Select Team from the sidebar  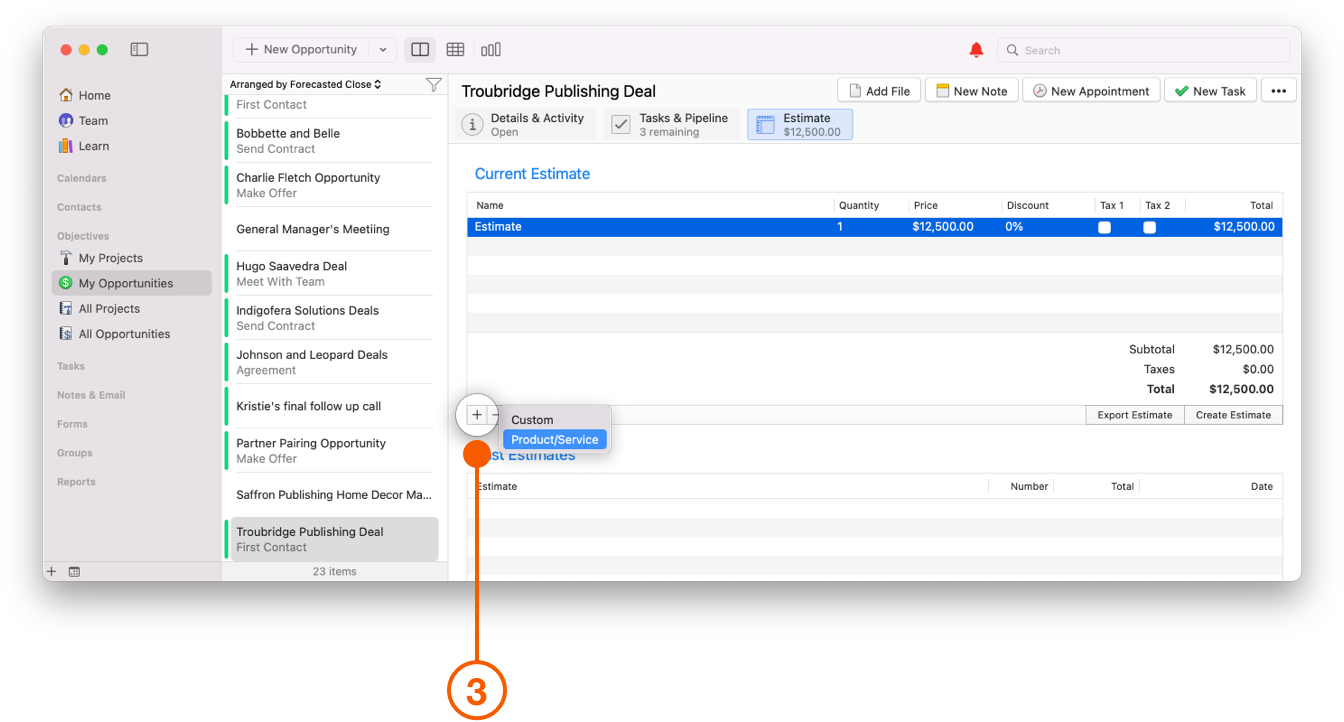coord(90,120)
